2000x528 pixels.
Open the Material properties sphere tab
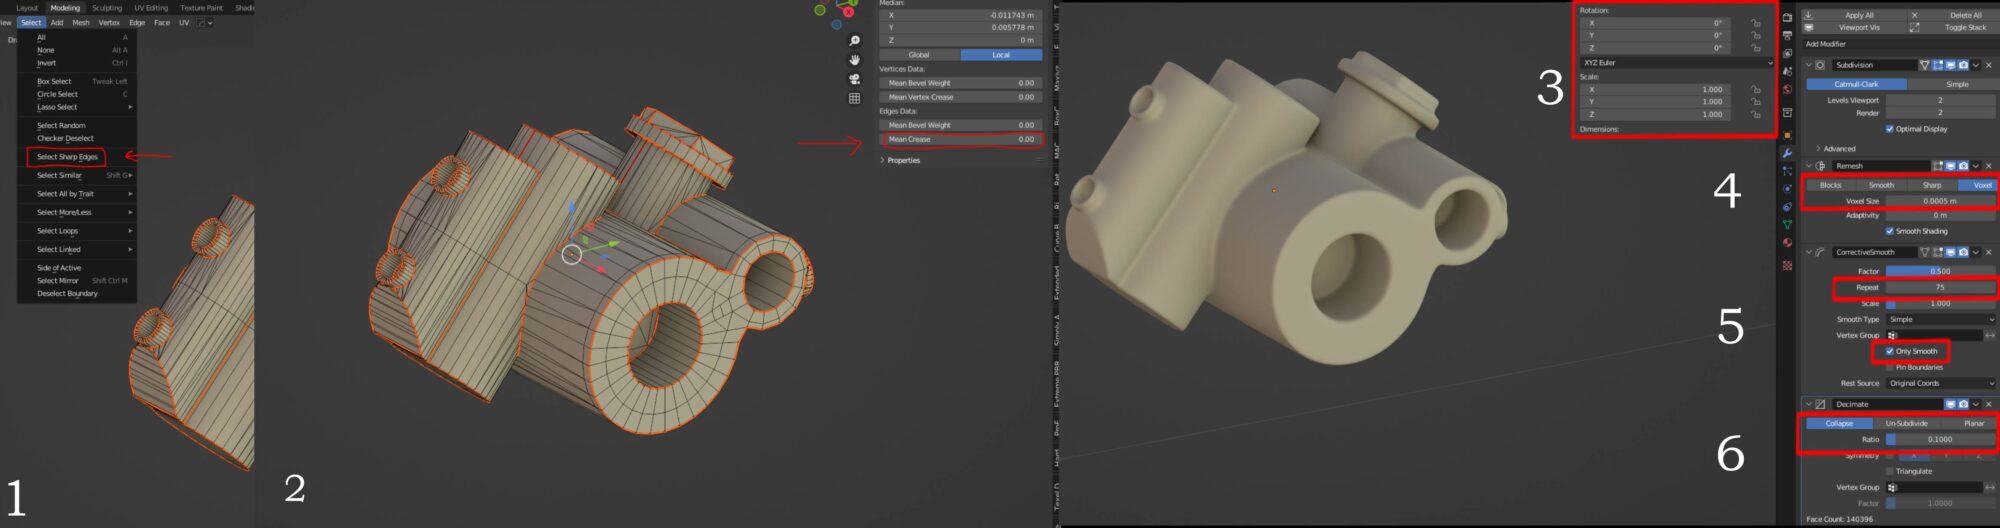pos(1787,242)
